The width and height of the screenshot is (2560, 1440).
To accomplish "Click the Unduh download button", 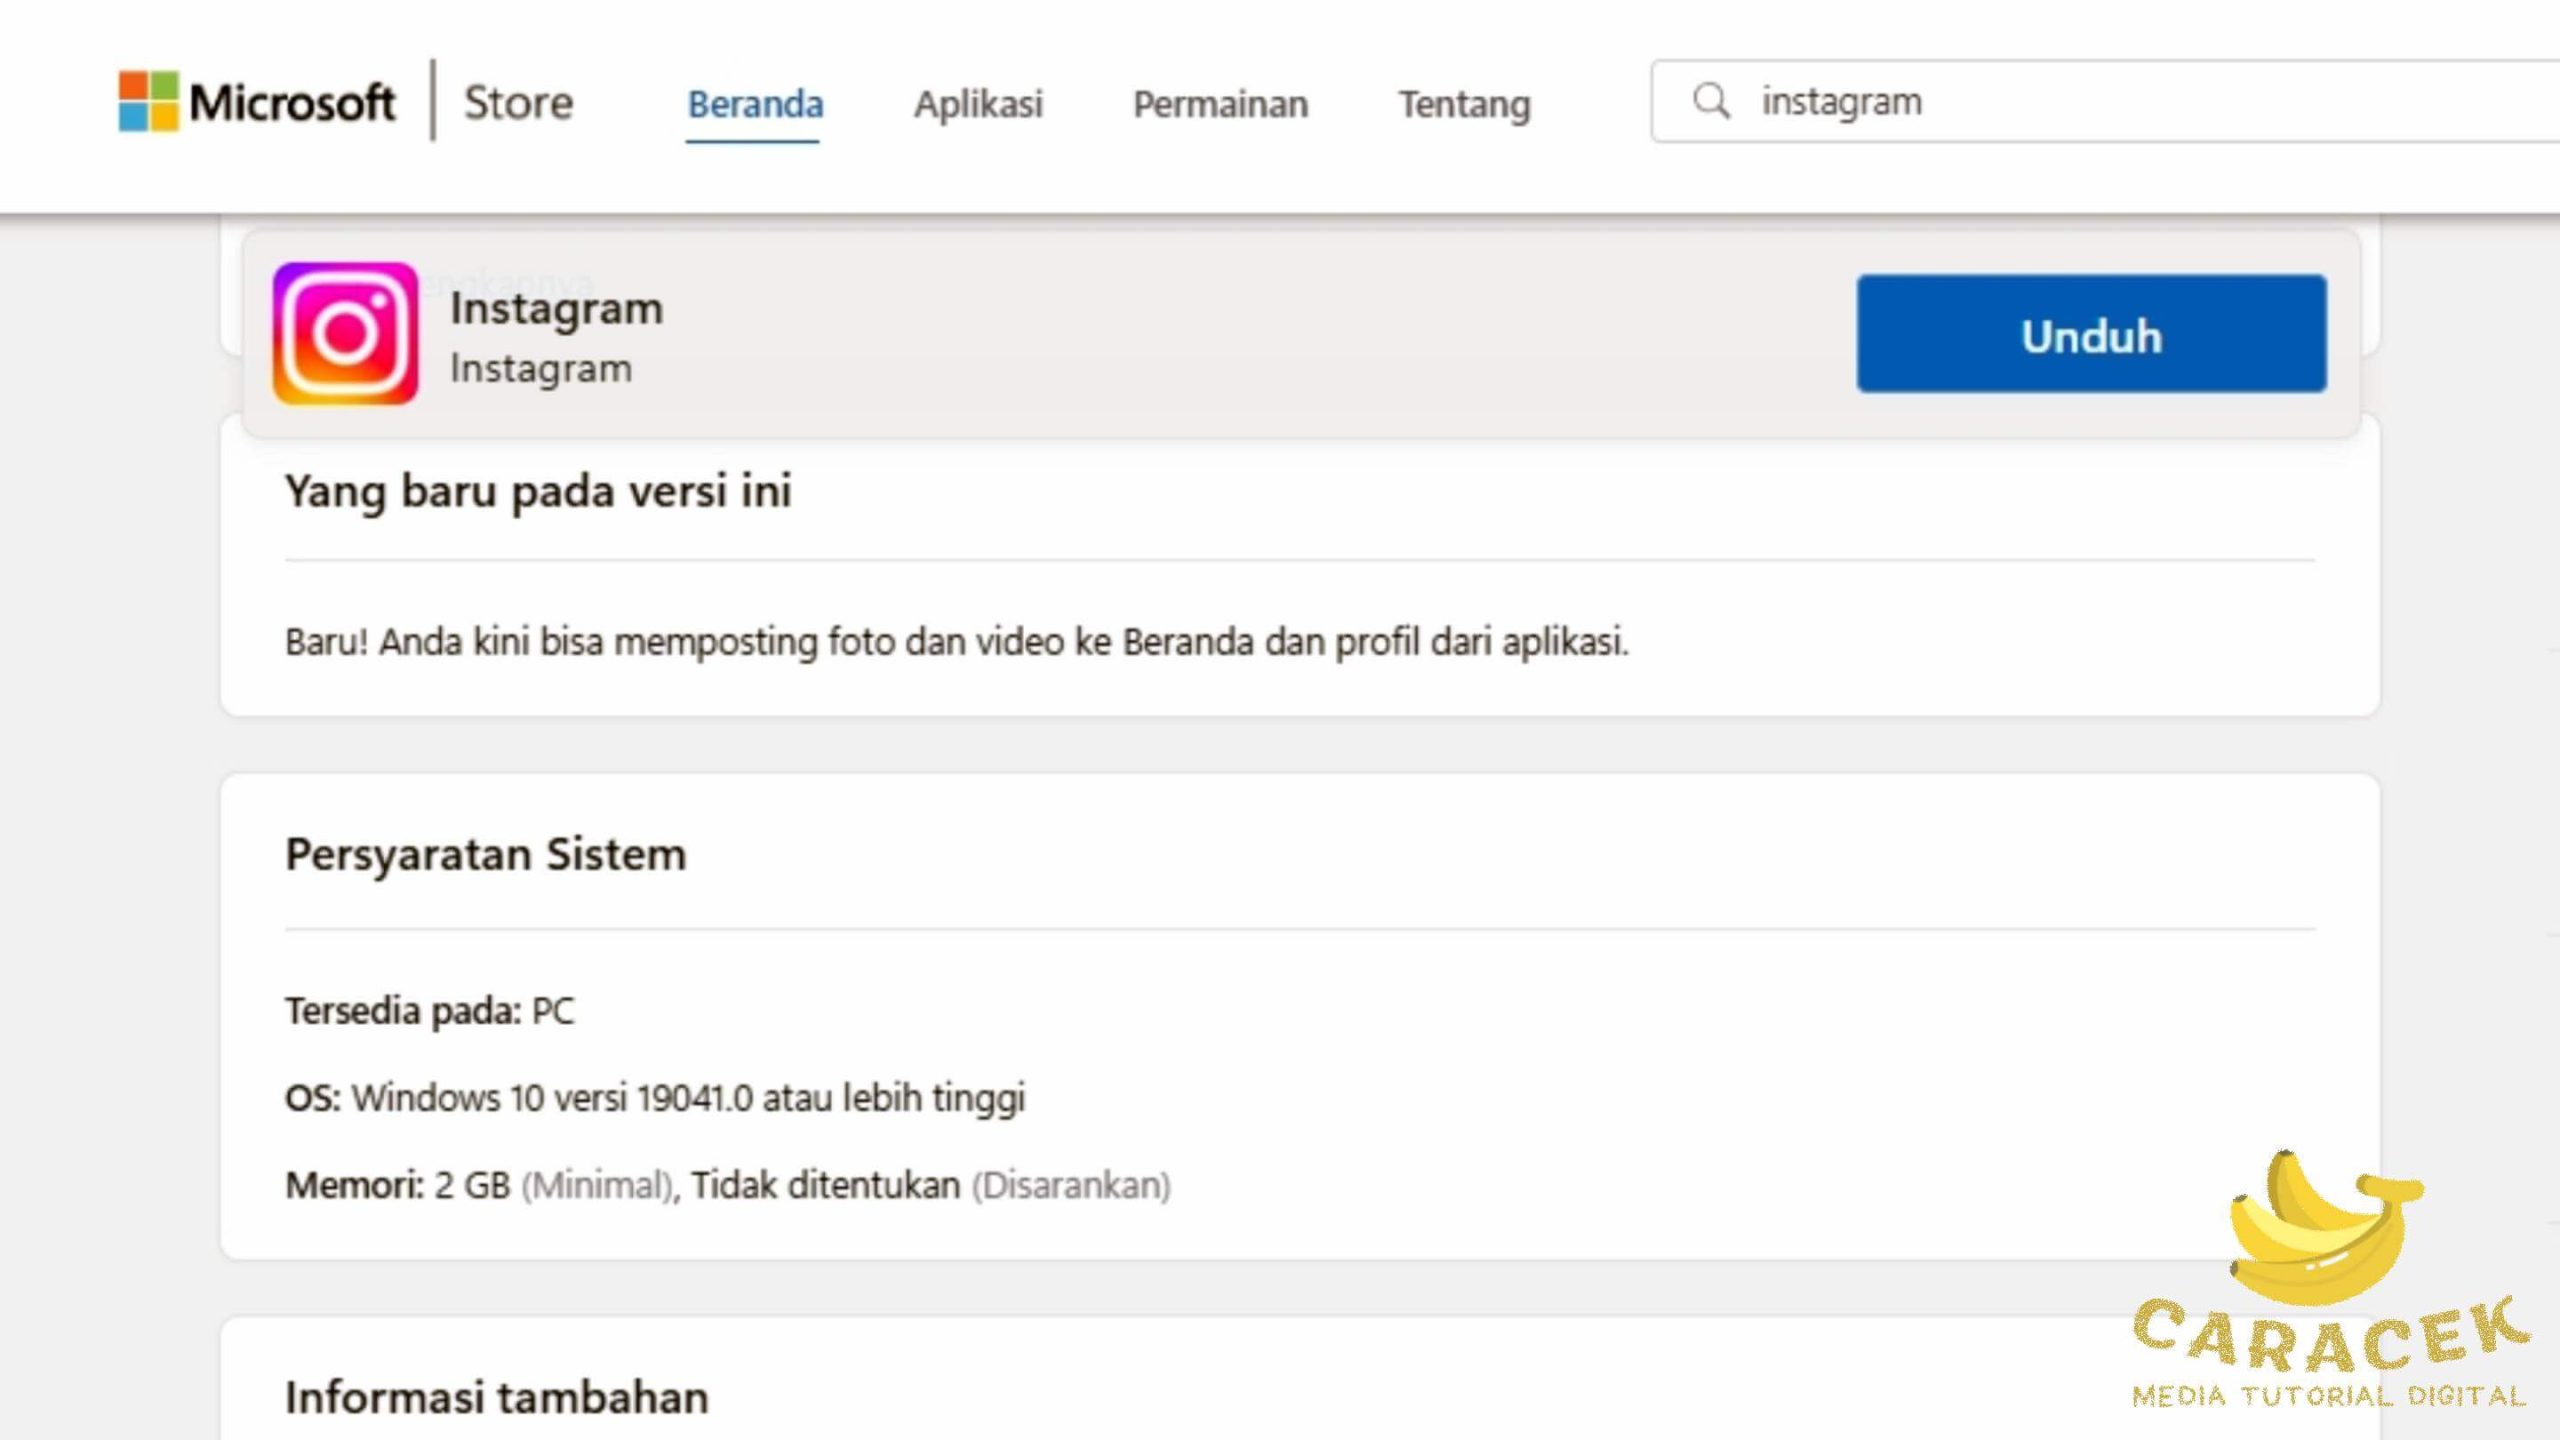I will coord(2091,333).
